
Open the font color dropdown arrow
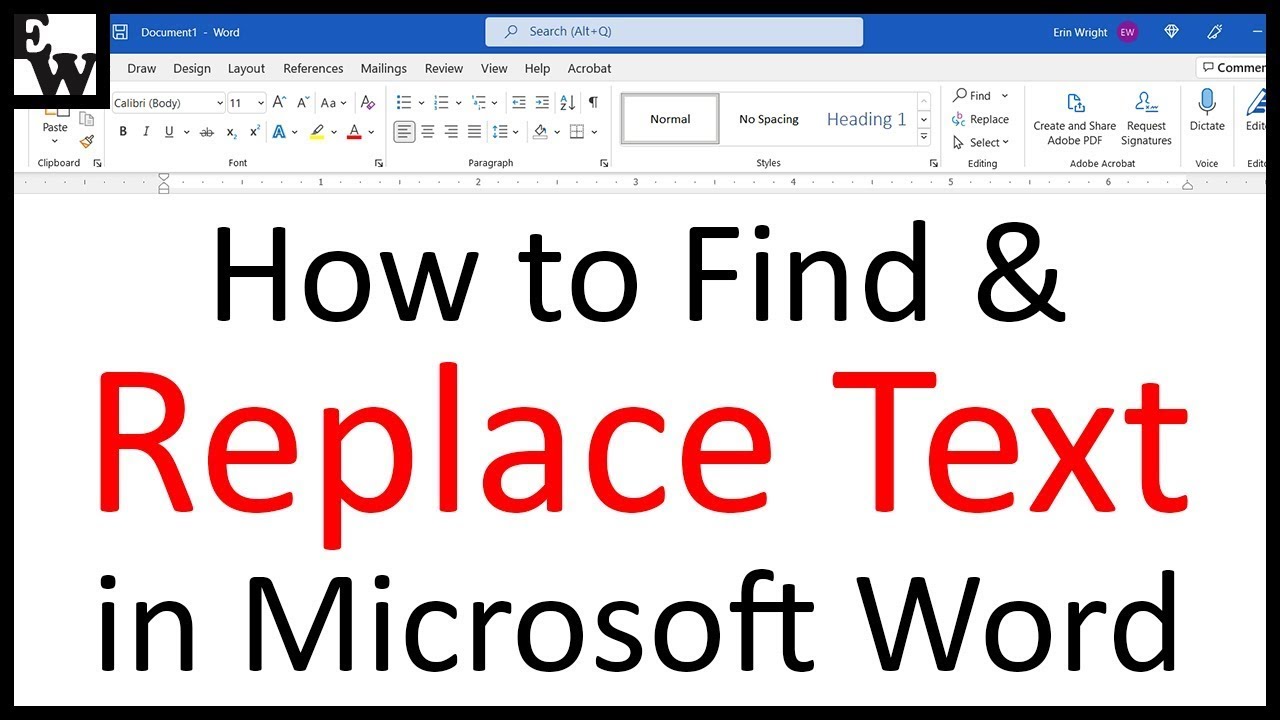[371, 132]
